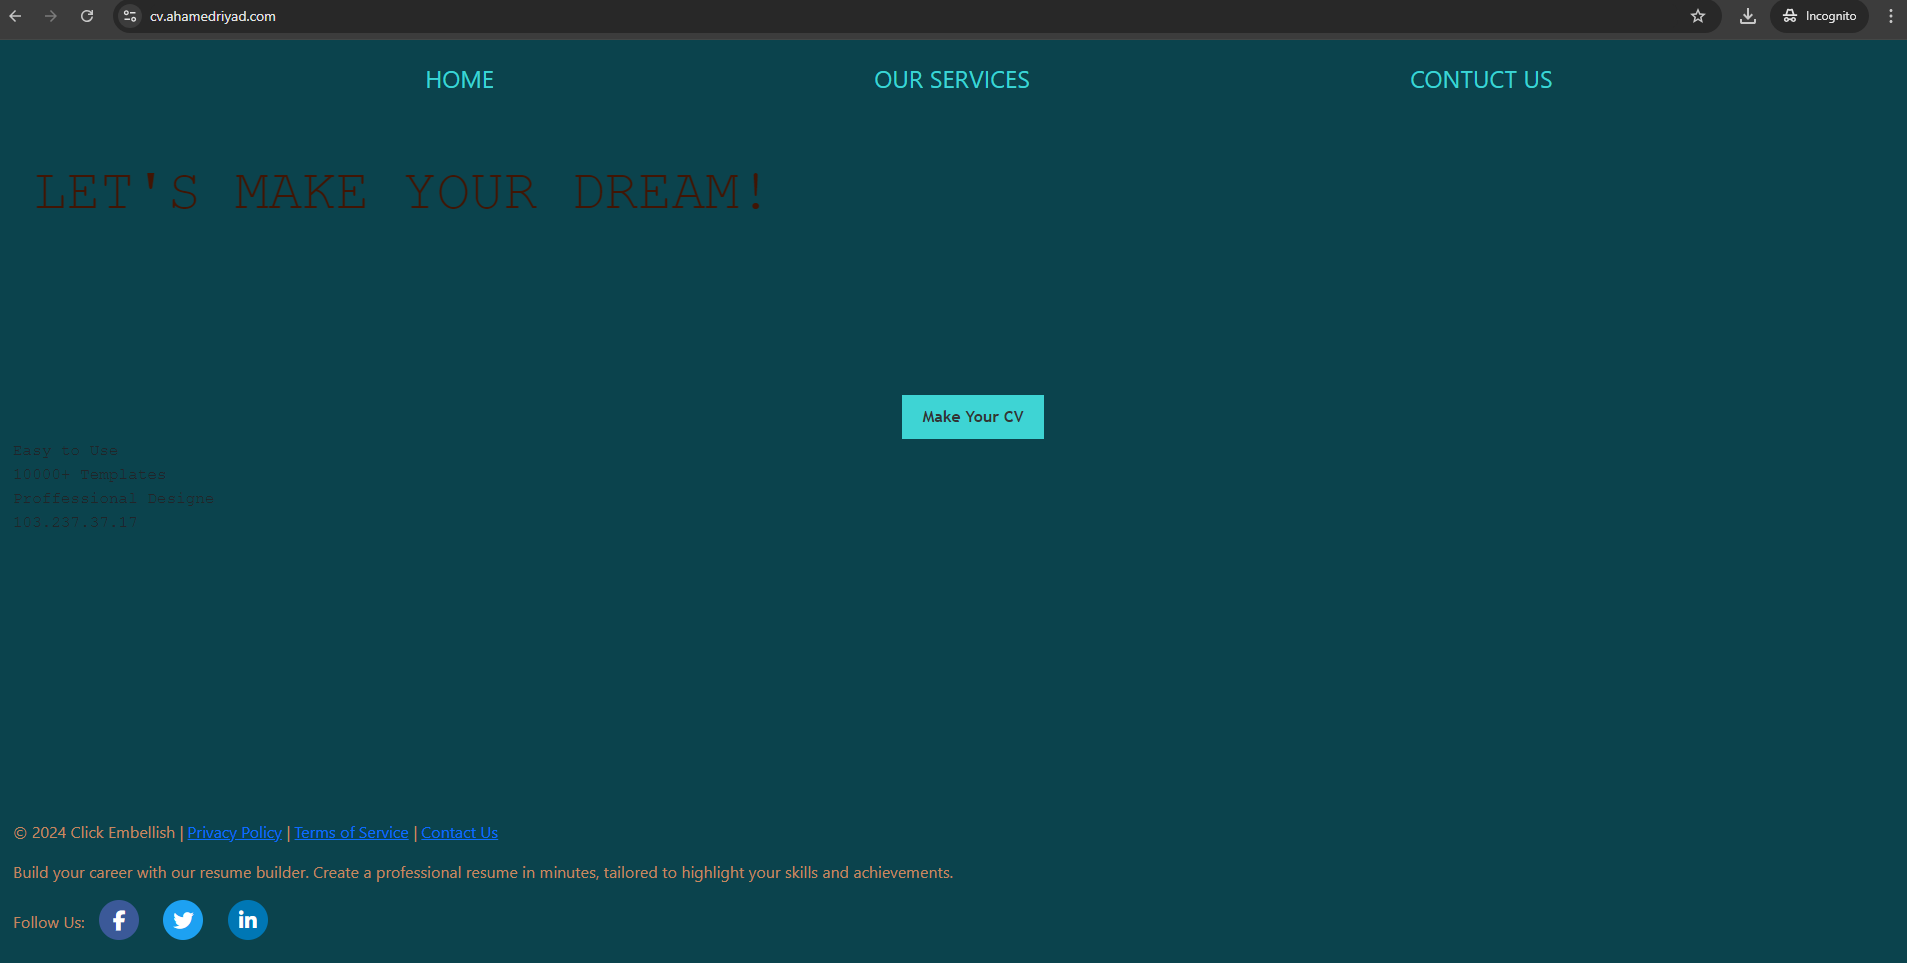The image size is (1907, 963).
Task: Select CONTUCT US in the top navigation
Action: point(1480,80)
